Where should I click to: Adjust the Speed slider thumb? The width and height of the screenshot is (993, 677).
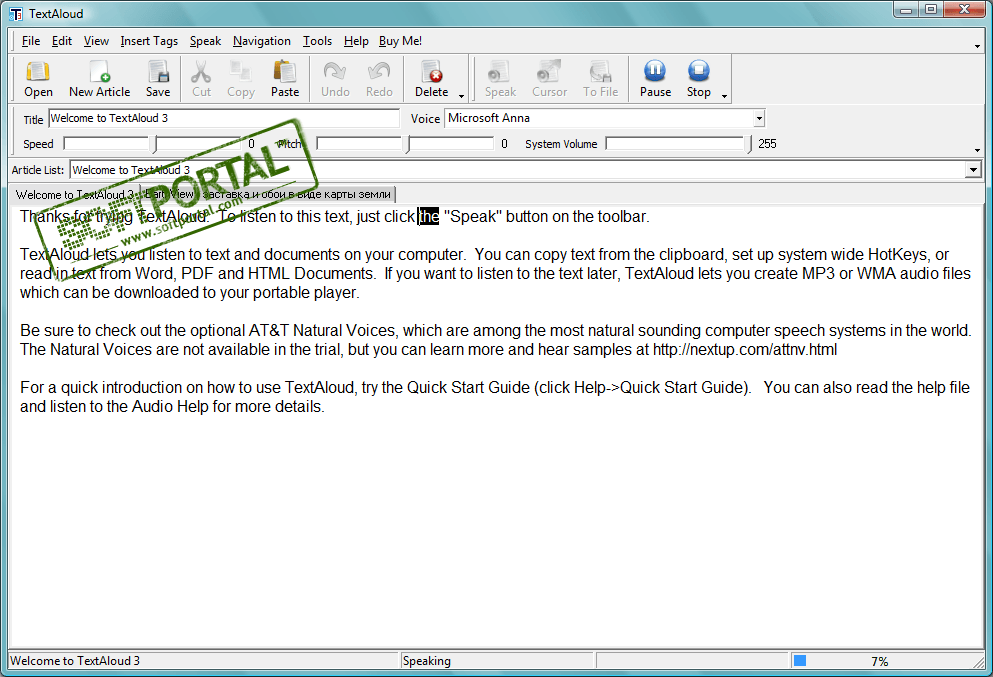point(155,144)
